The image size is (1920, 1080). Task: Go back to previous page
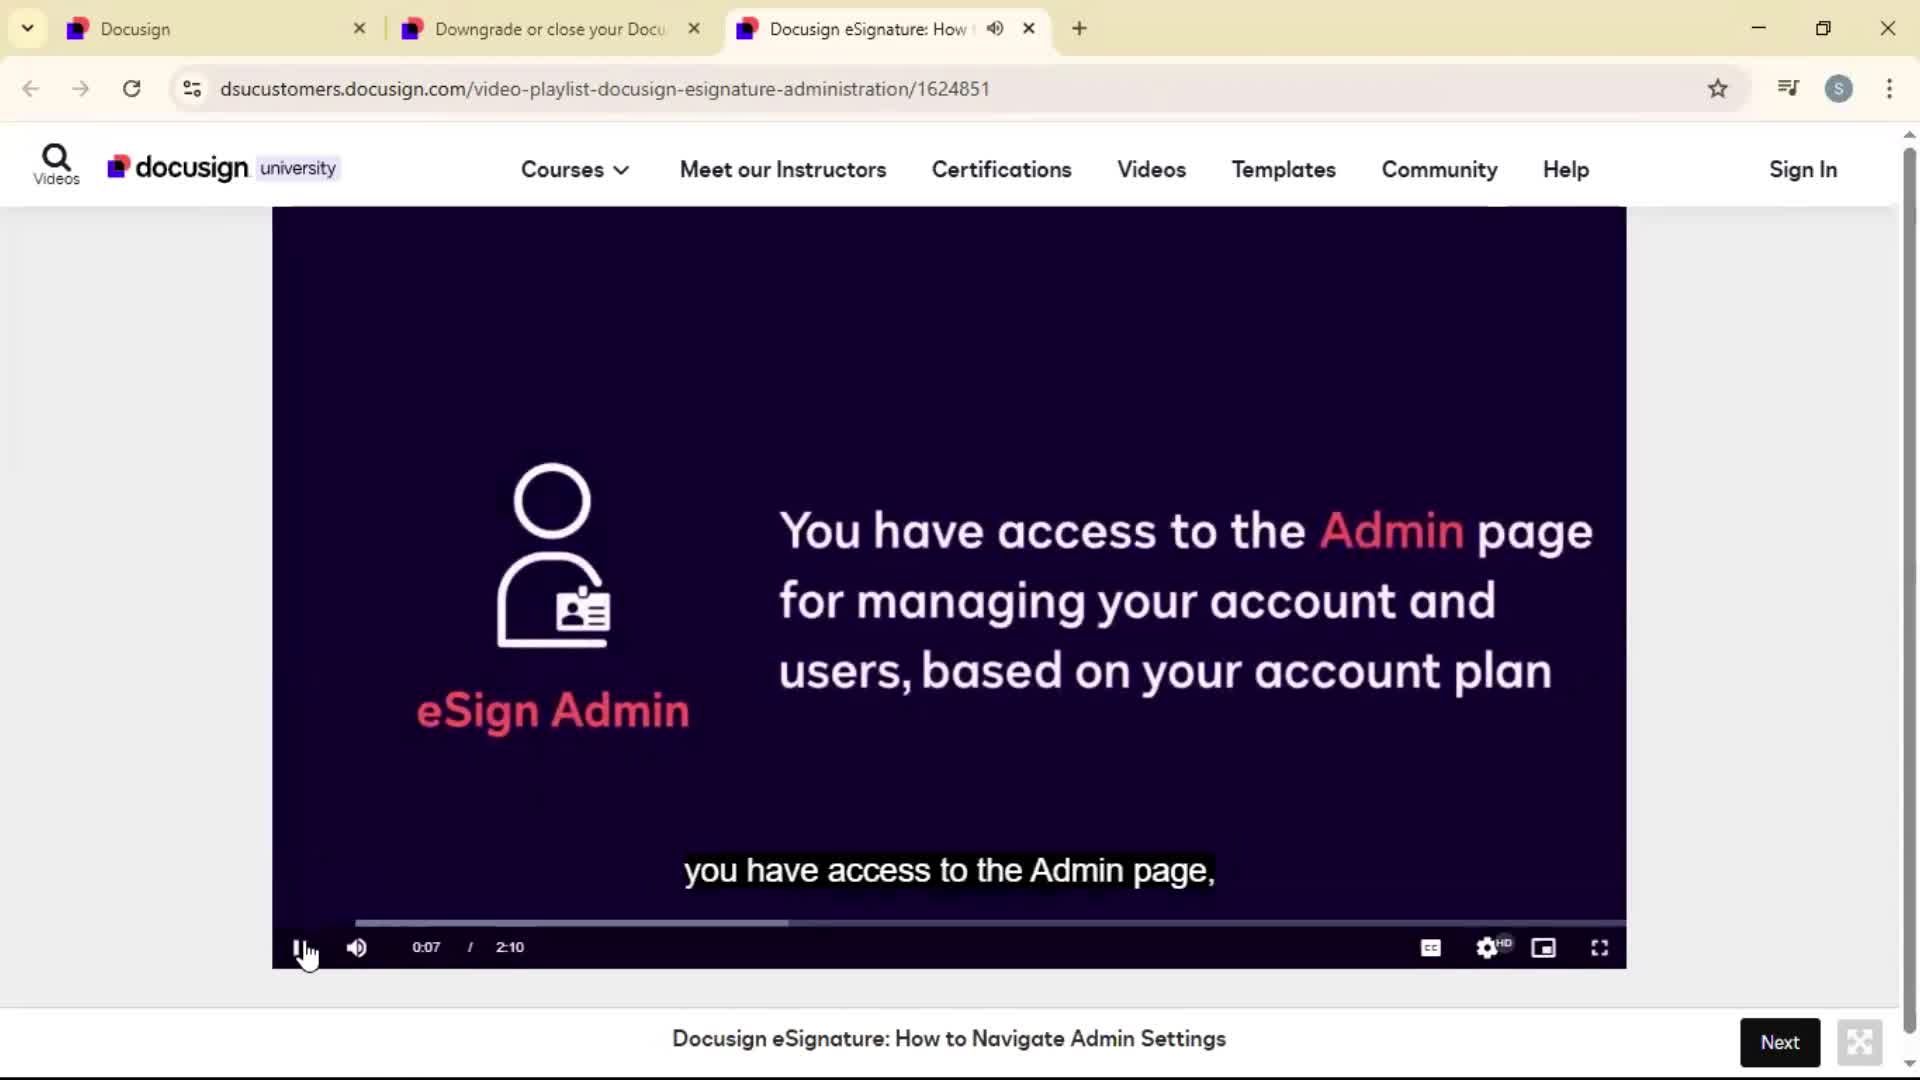31,89
